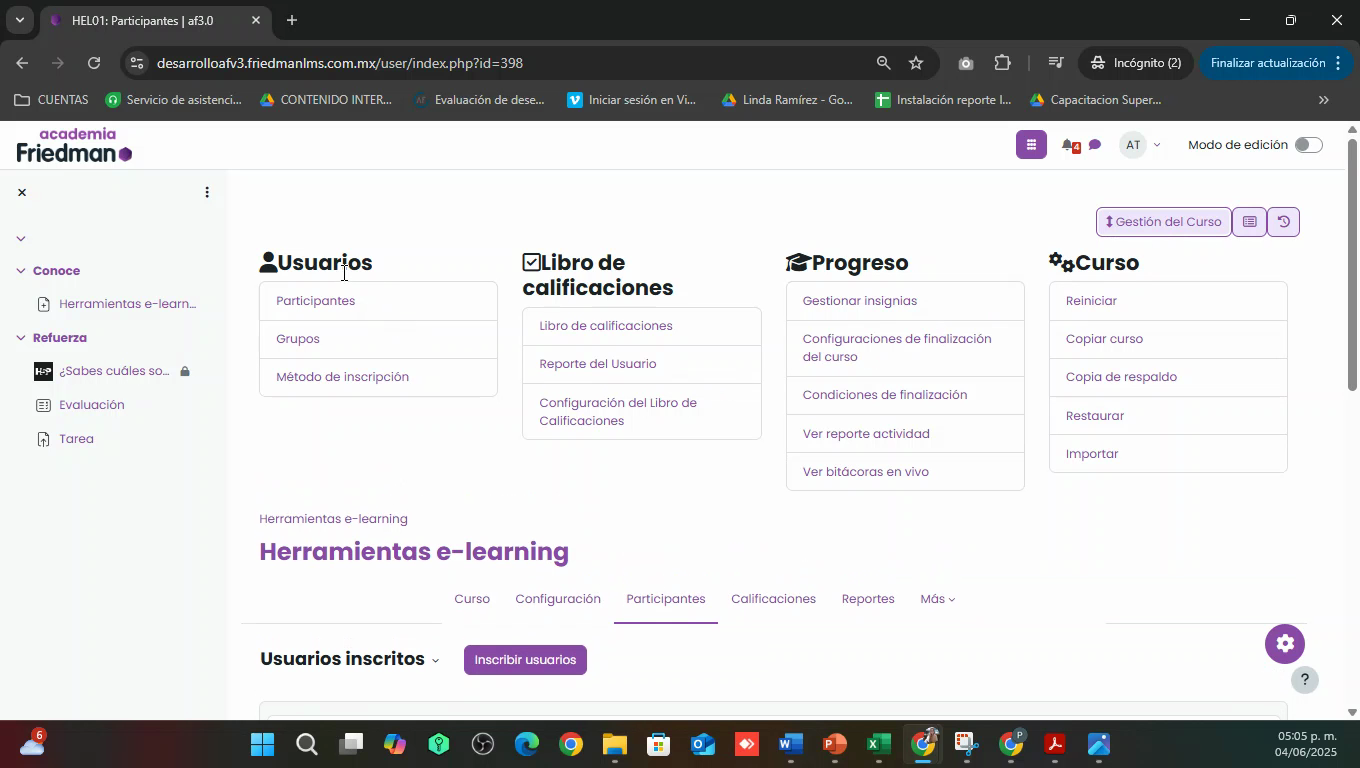Open Outlook from the taskbar
The width and height of the screenshot is (1360, 768).
(x=702, y=744)
